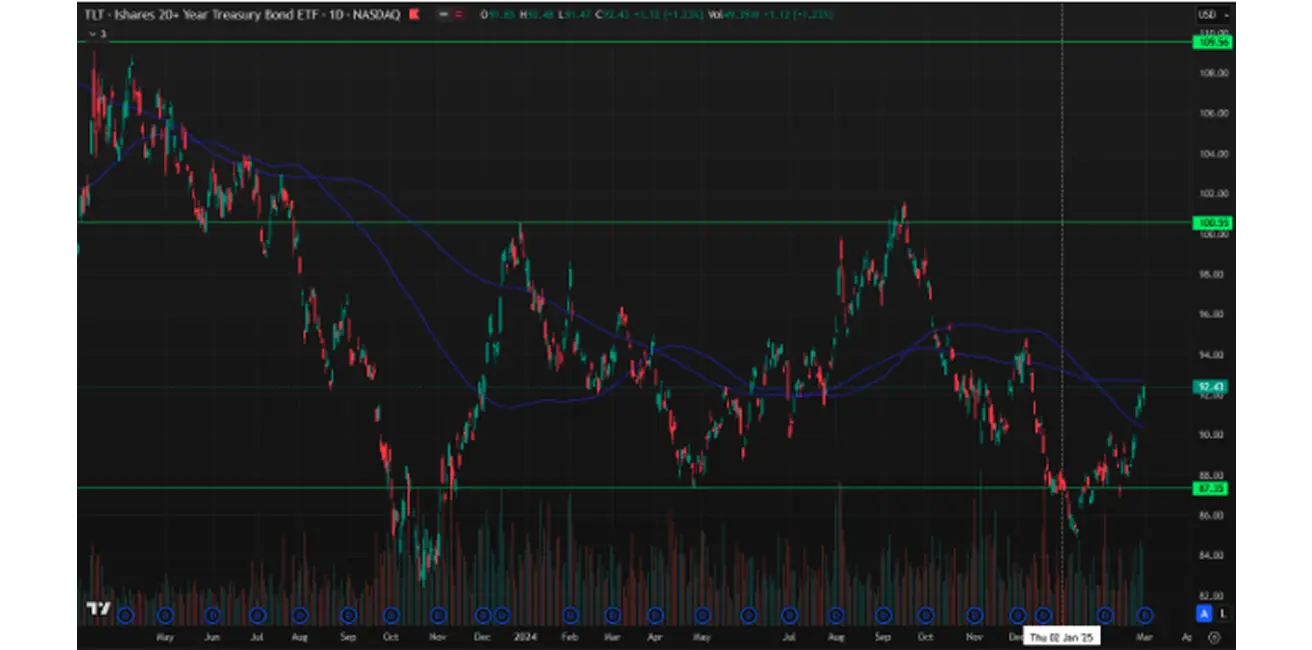The width and height of the screenshot is (1312, 650).
Task: Click the 88.00 price axis value
Action: tap(1211, 474)
